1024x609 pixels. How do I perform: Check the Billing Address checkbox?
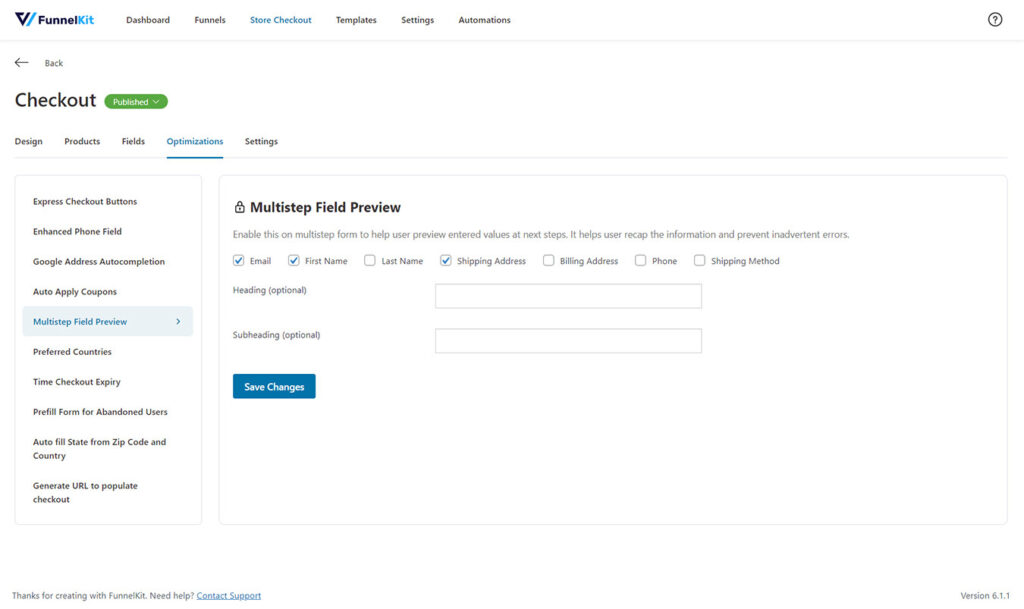click(x=549, y=260)
